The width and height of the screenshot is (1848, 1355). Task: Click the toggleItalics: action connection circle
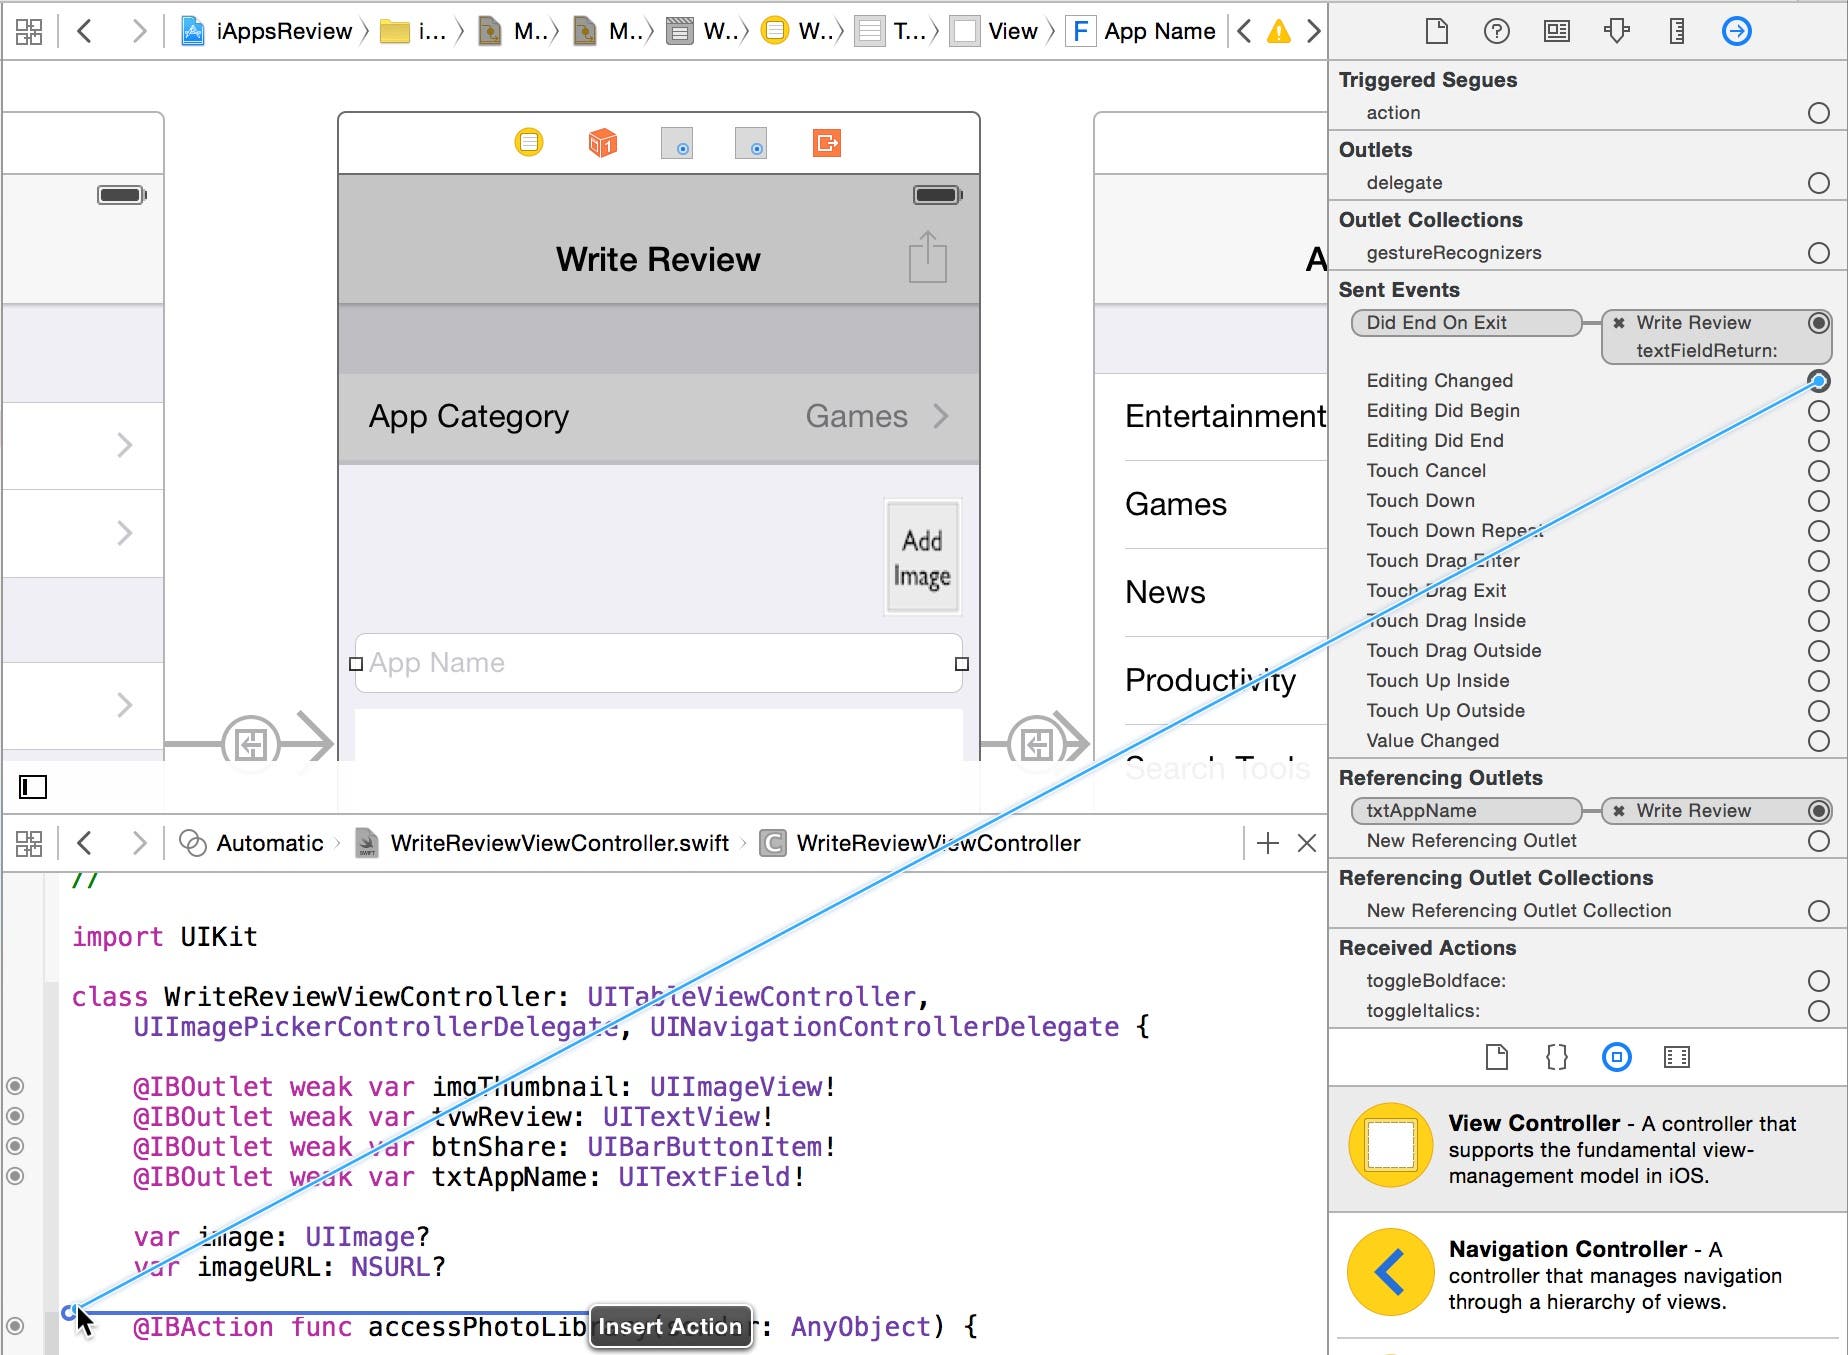(x=1819, y=1011)
